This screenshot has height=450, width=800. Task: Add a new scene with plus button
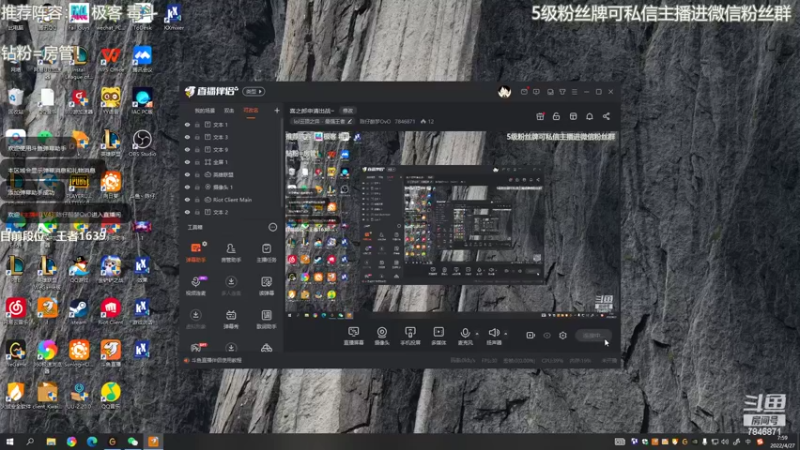[x=277, y=110]
